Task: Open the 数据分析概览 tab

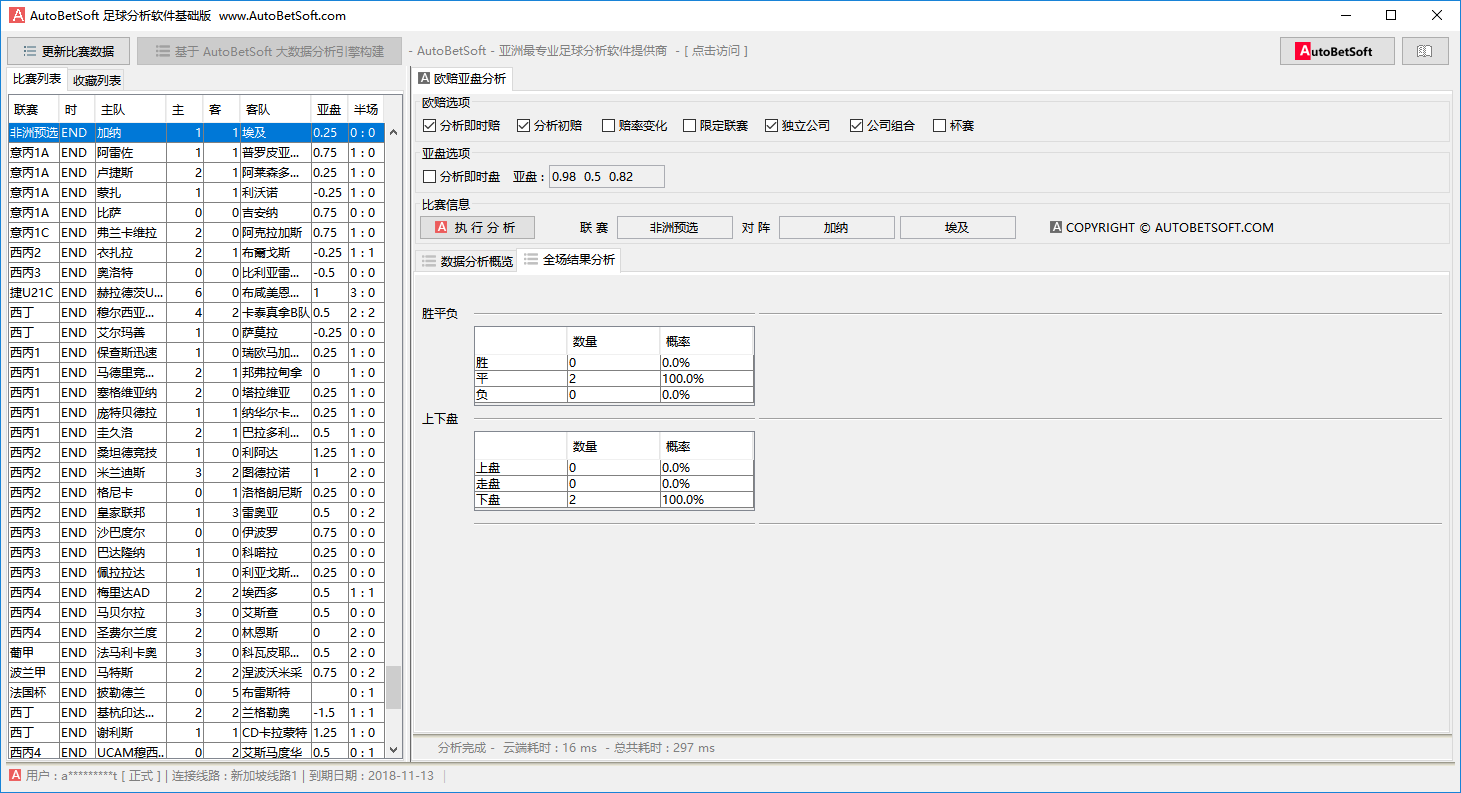Action: tap(466, 261)
